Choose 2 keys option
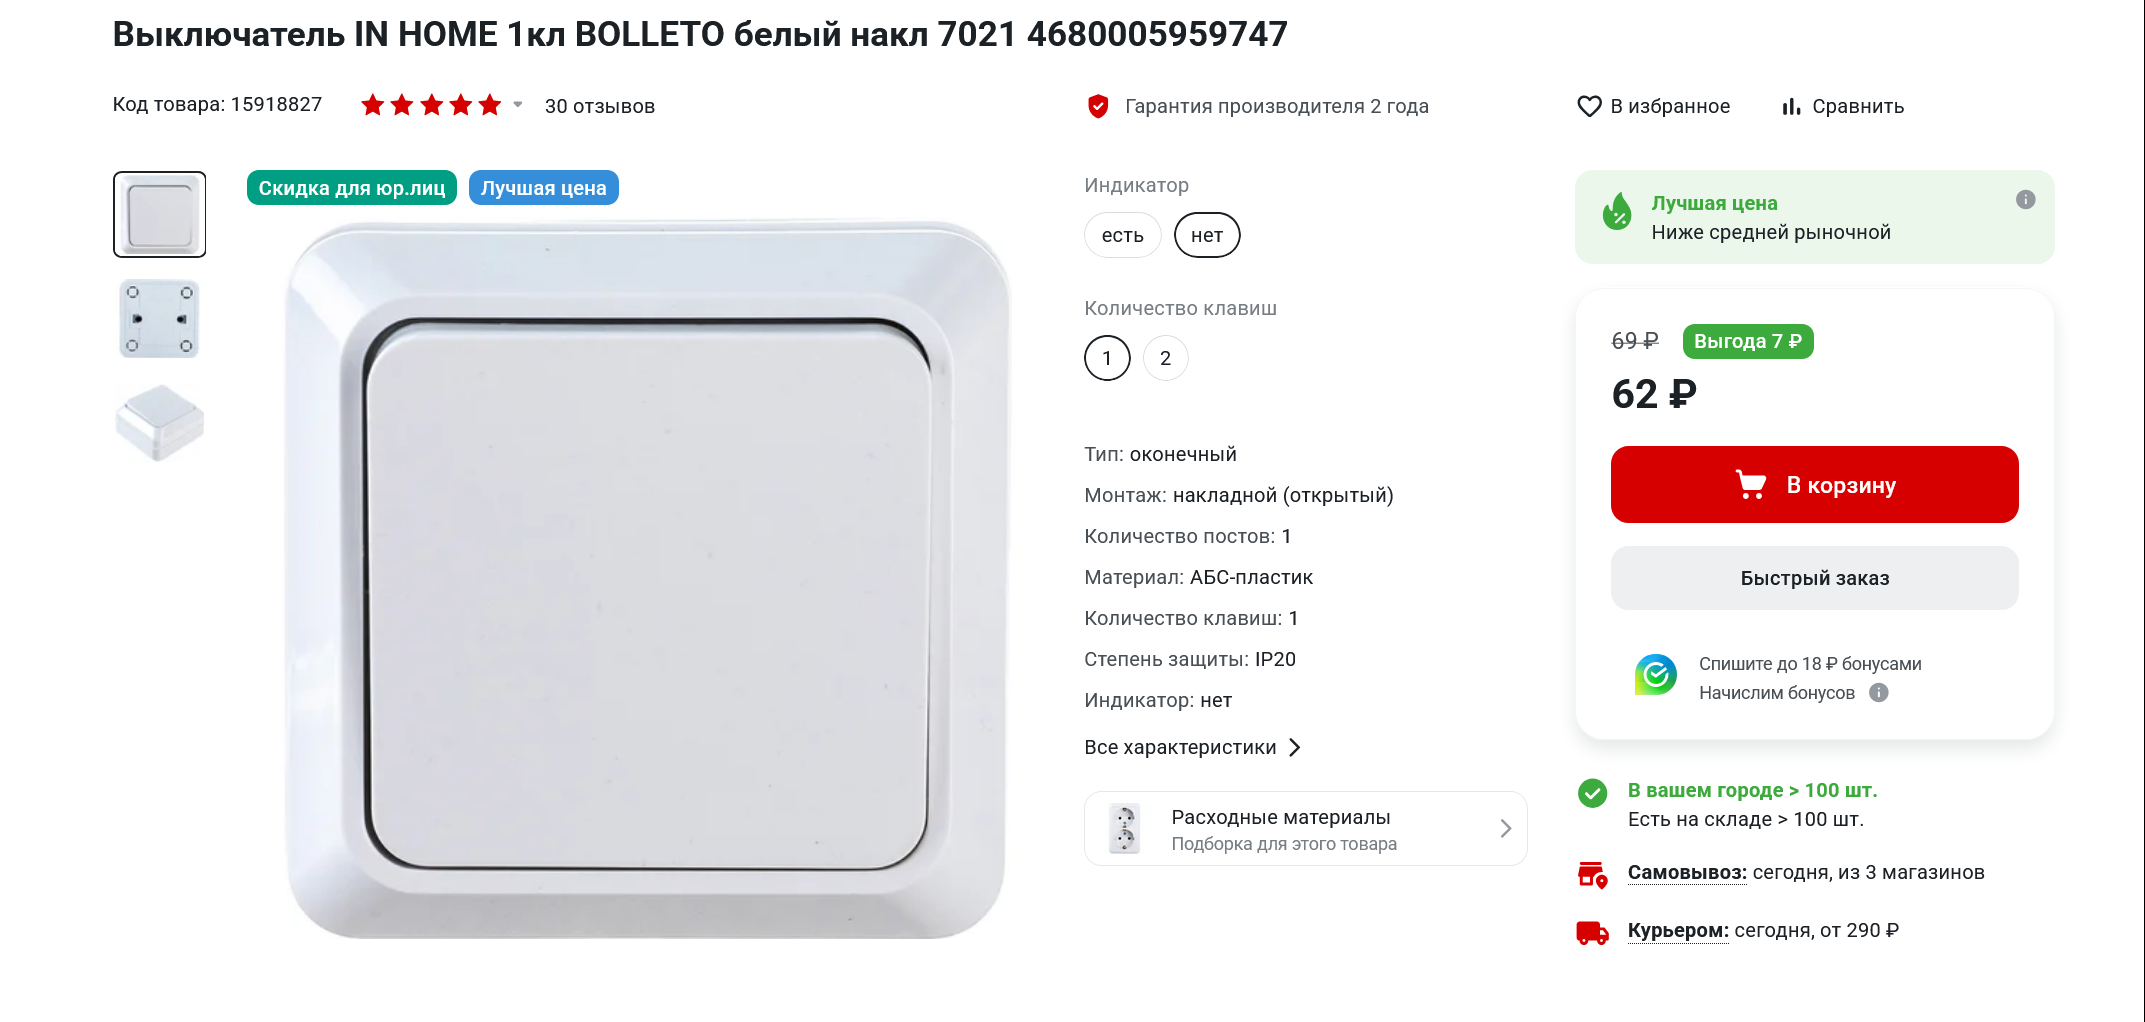The width and height of the screenshot is (2145, 1022). click(1165, 358)
